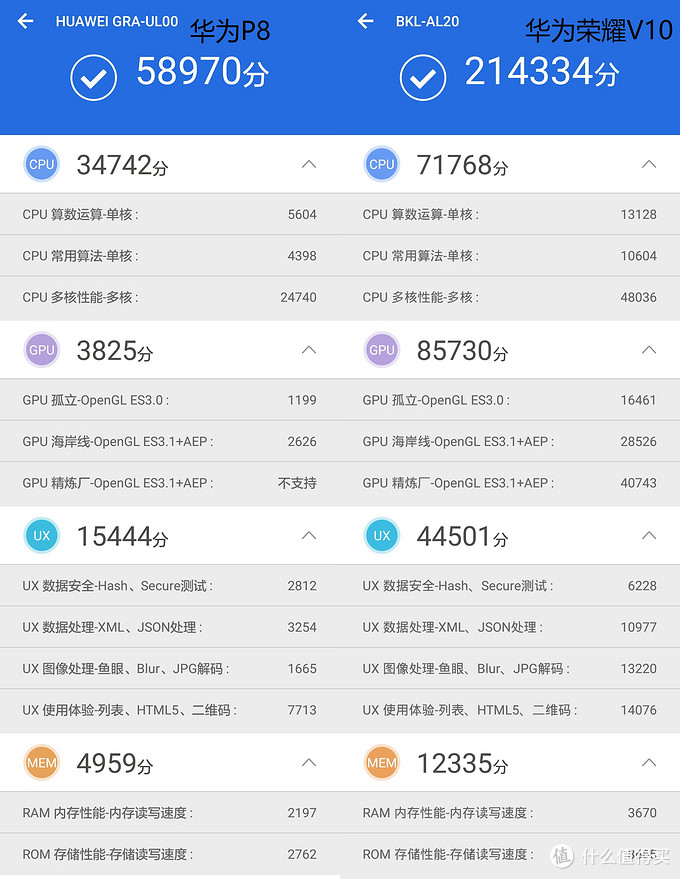Select UX 图像处理 value 13220
Screen dimensions: 680x879
pos(639,668)
